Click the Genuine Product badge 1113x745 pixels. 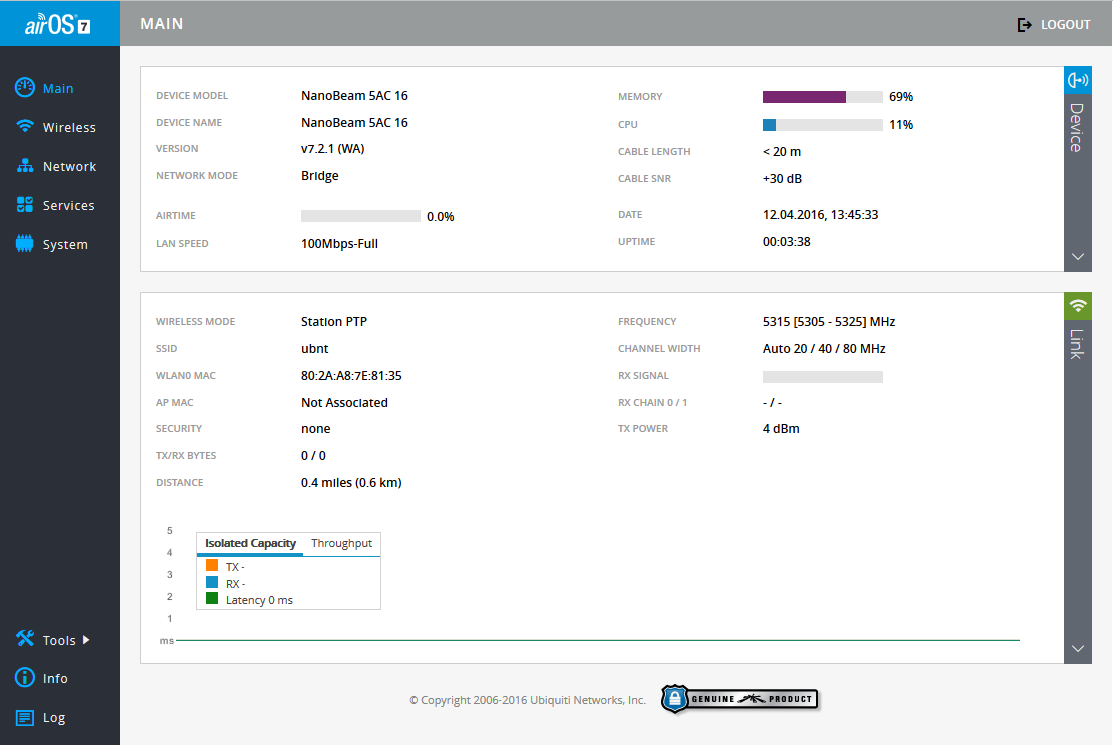(x=740, y=699)
